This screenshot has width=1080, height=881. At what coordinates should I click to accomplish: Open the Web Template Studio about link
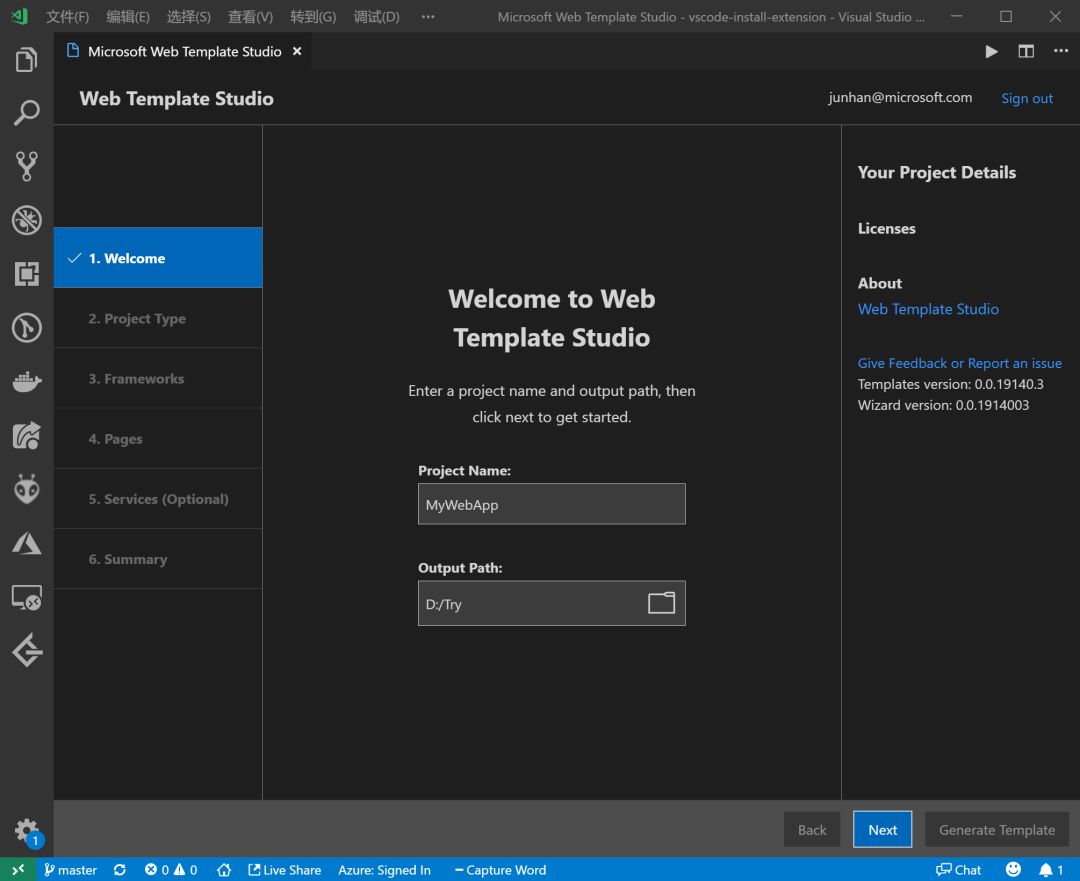point(928,309)
